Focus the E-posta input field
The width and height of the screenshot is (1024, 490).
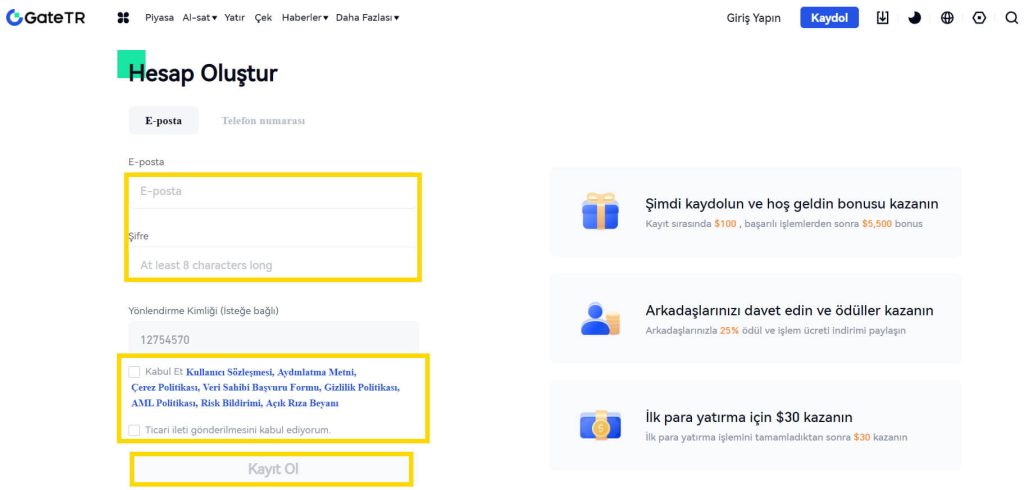[x=272, y=191]
